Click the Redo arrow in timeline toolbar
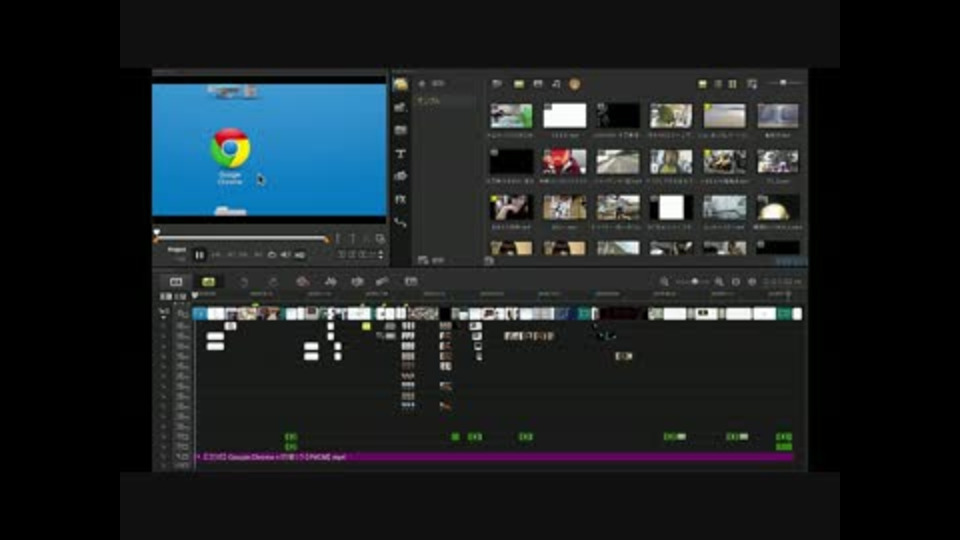Screen dimensions: 960x540 click(x=273, y=282)
